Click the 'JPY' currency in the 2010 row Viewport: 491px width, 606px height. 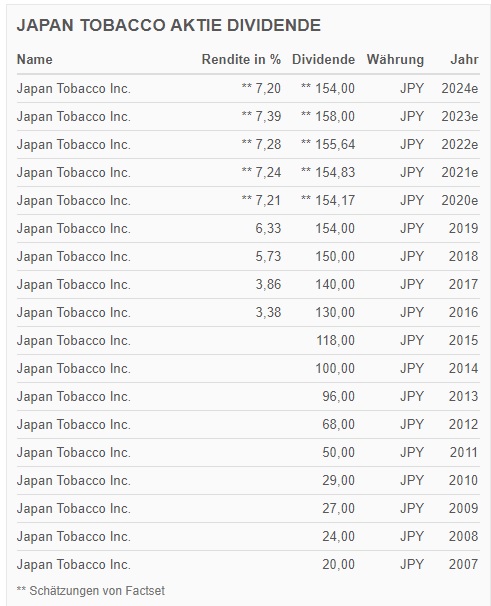coord(412,480)
